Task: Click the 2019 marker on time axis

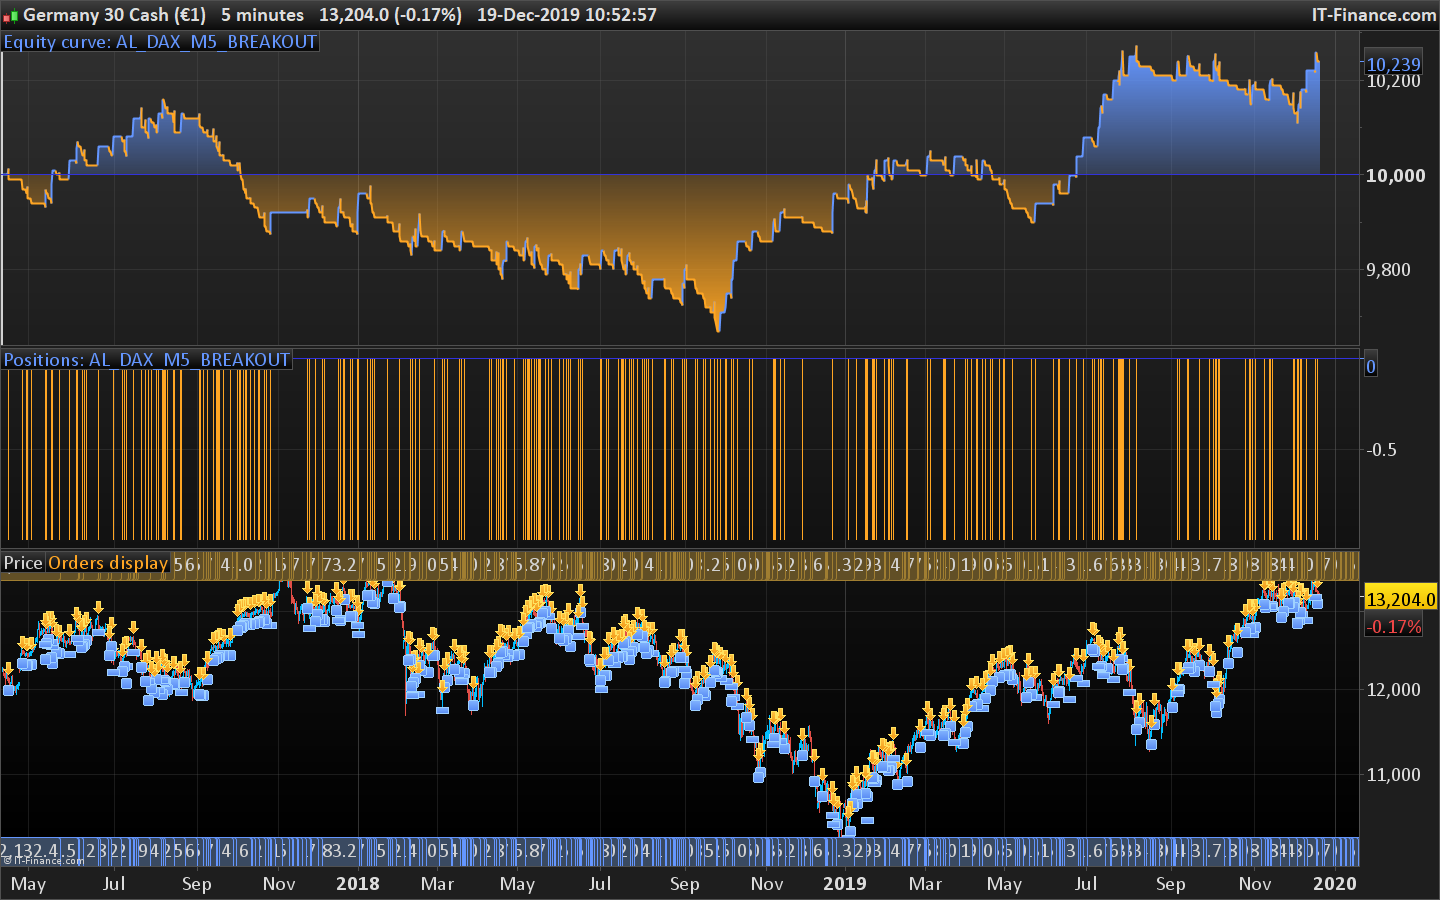Action: coord(844,884)
